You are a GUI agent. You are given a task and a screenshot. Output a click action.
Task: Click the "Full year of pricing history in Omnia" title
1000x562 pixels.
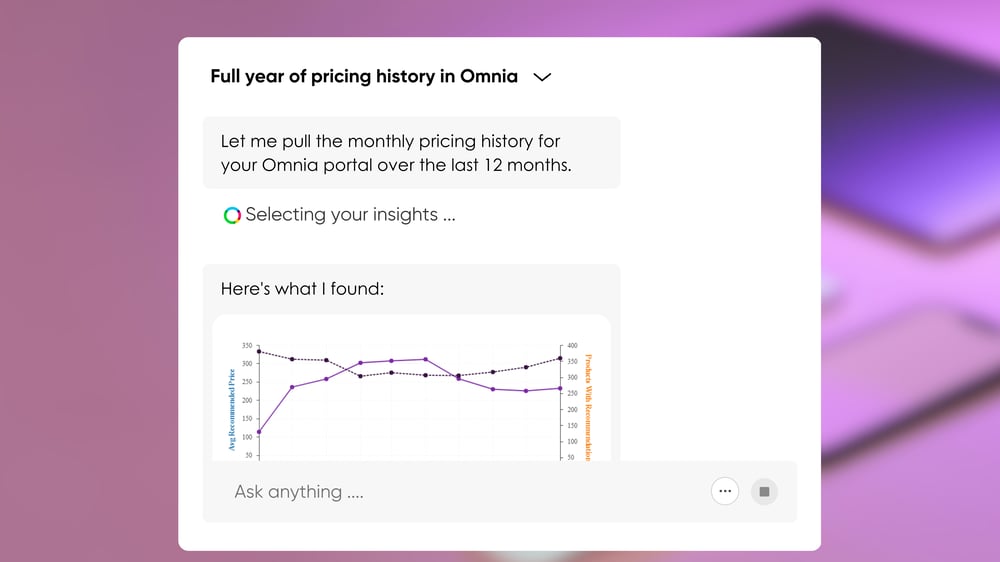(x=364, y=77)
